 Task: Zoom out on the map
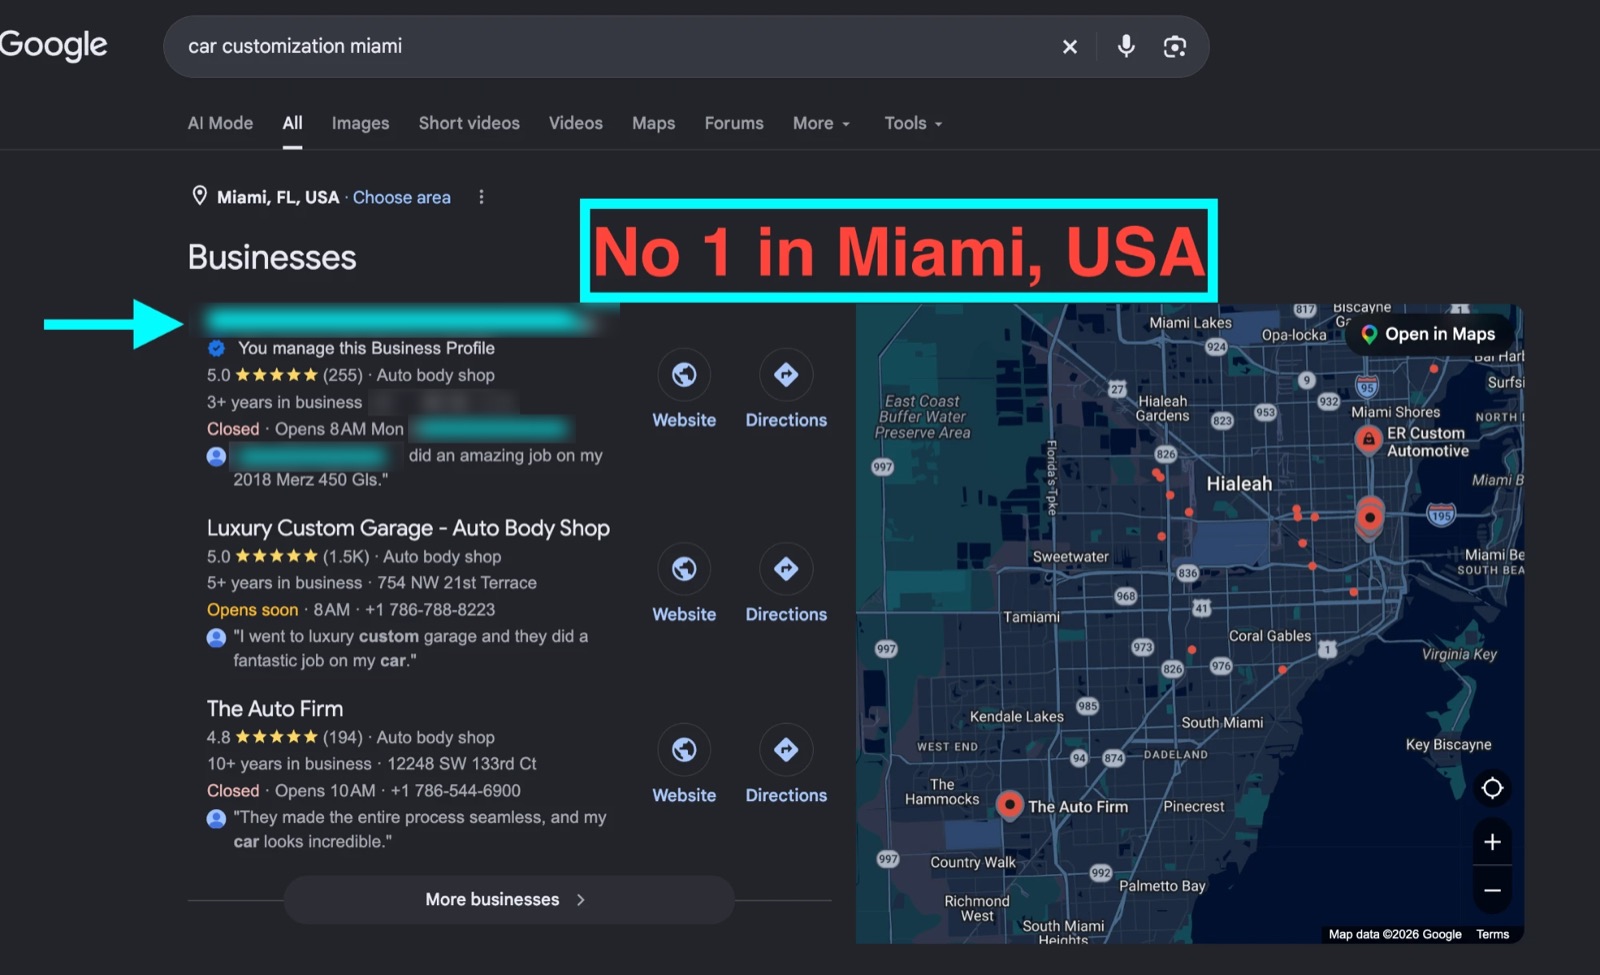(x=1492, y=890)
